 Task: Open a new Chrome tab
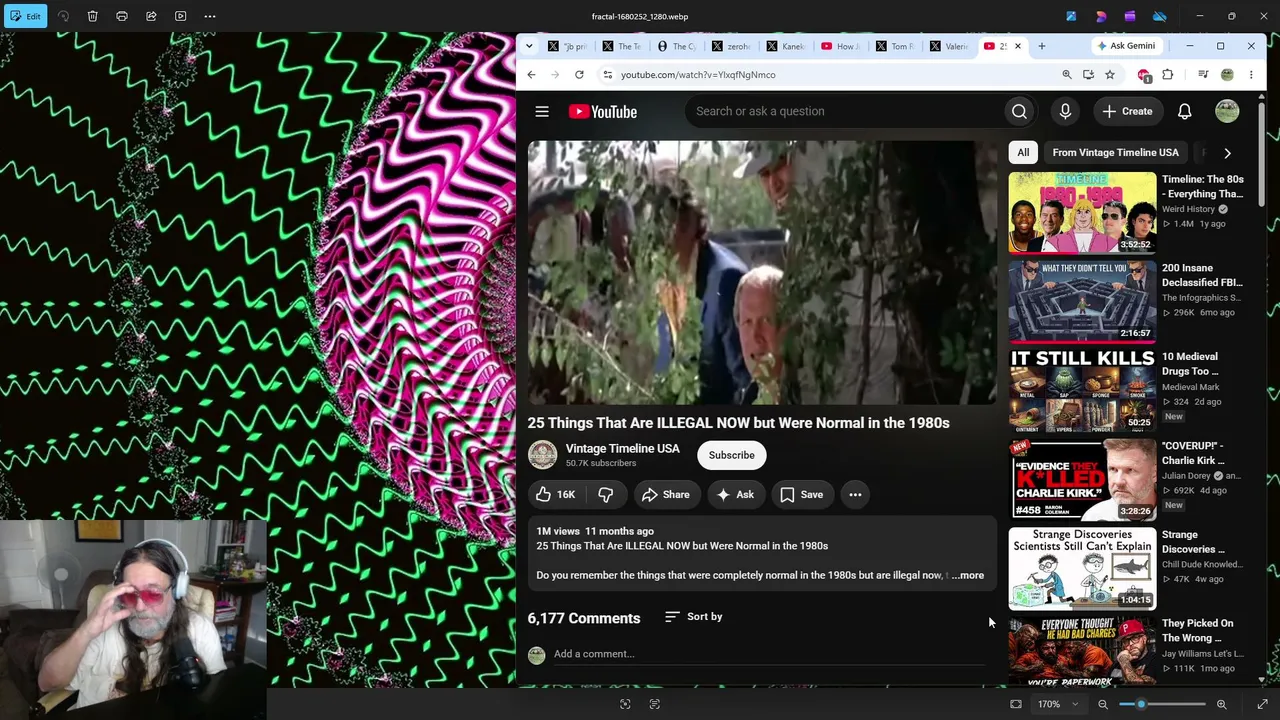coord(1041,46)
